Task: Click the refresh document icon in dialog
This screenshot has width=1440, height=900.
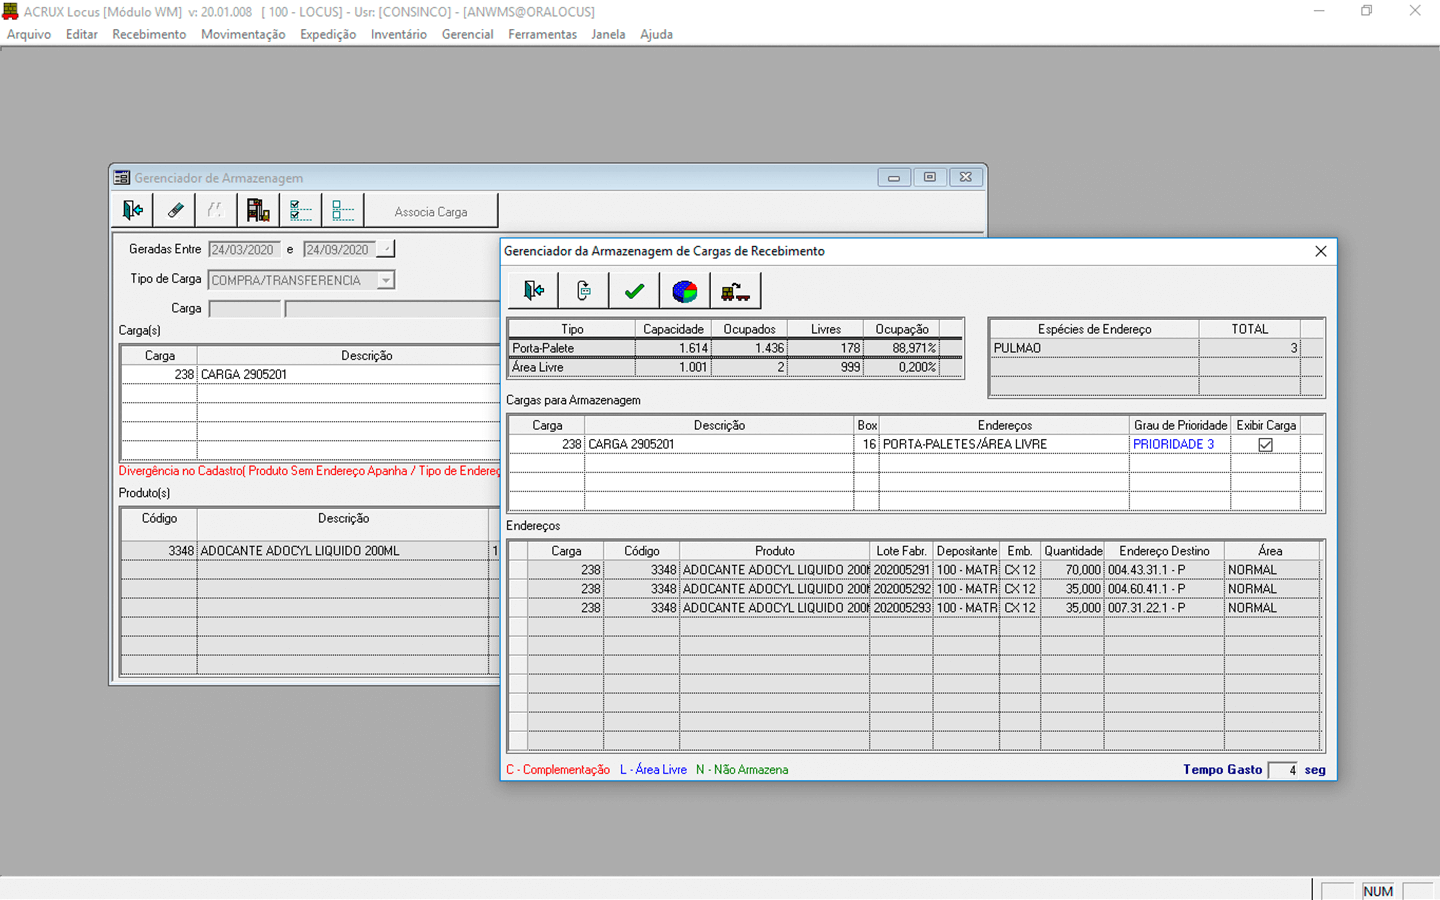Action: 584,291
